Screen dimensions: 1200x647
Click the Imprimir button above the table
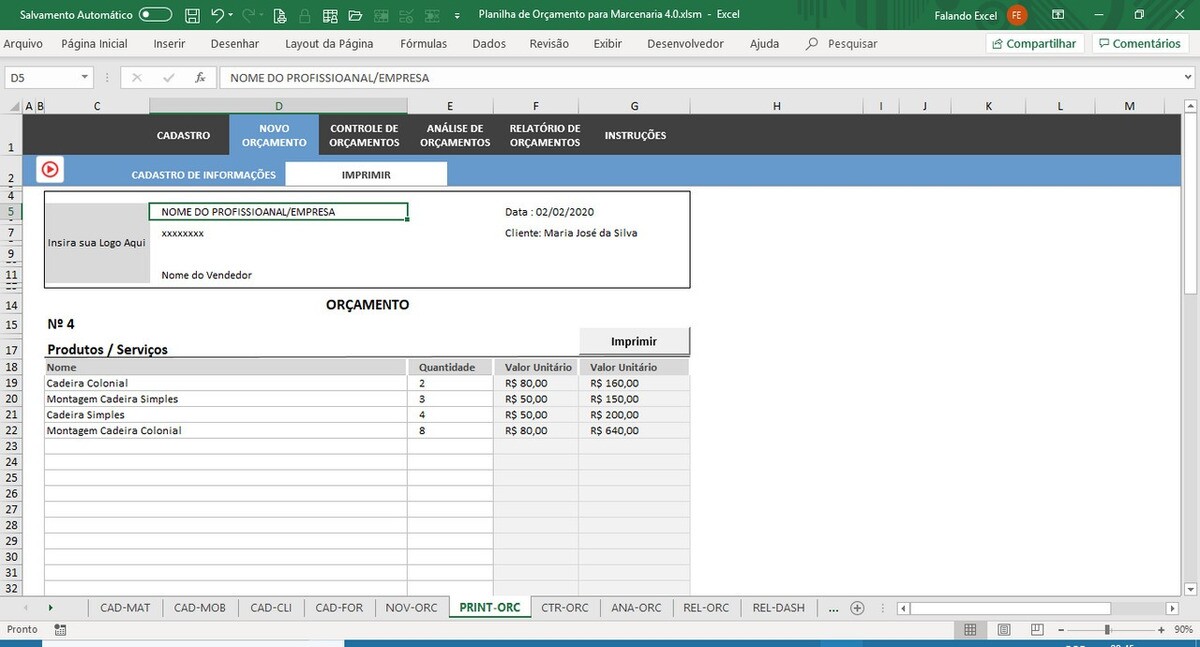click(634, 342)
